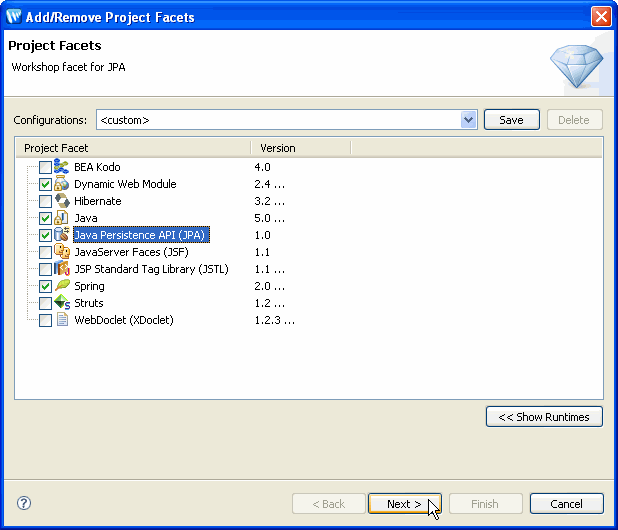
Task: Select the Hibernate row label
Action: (98, 201)
